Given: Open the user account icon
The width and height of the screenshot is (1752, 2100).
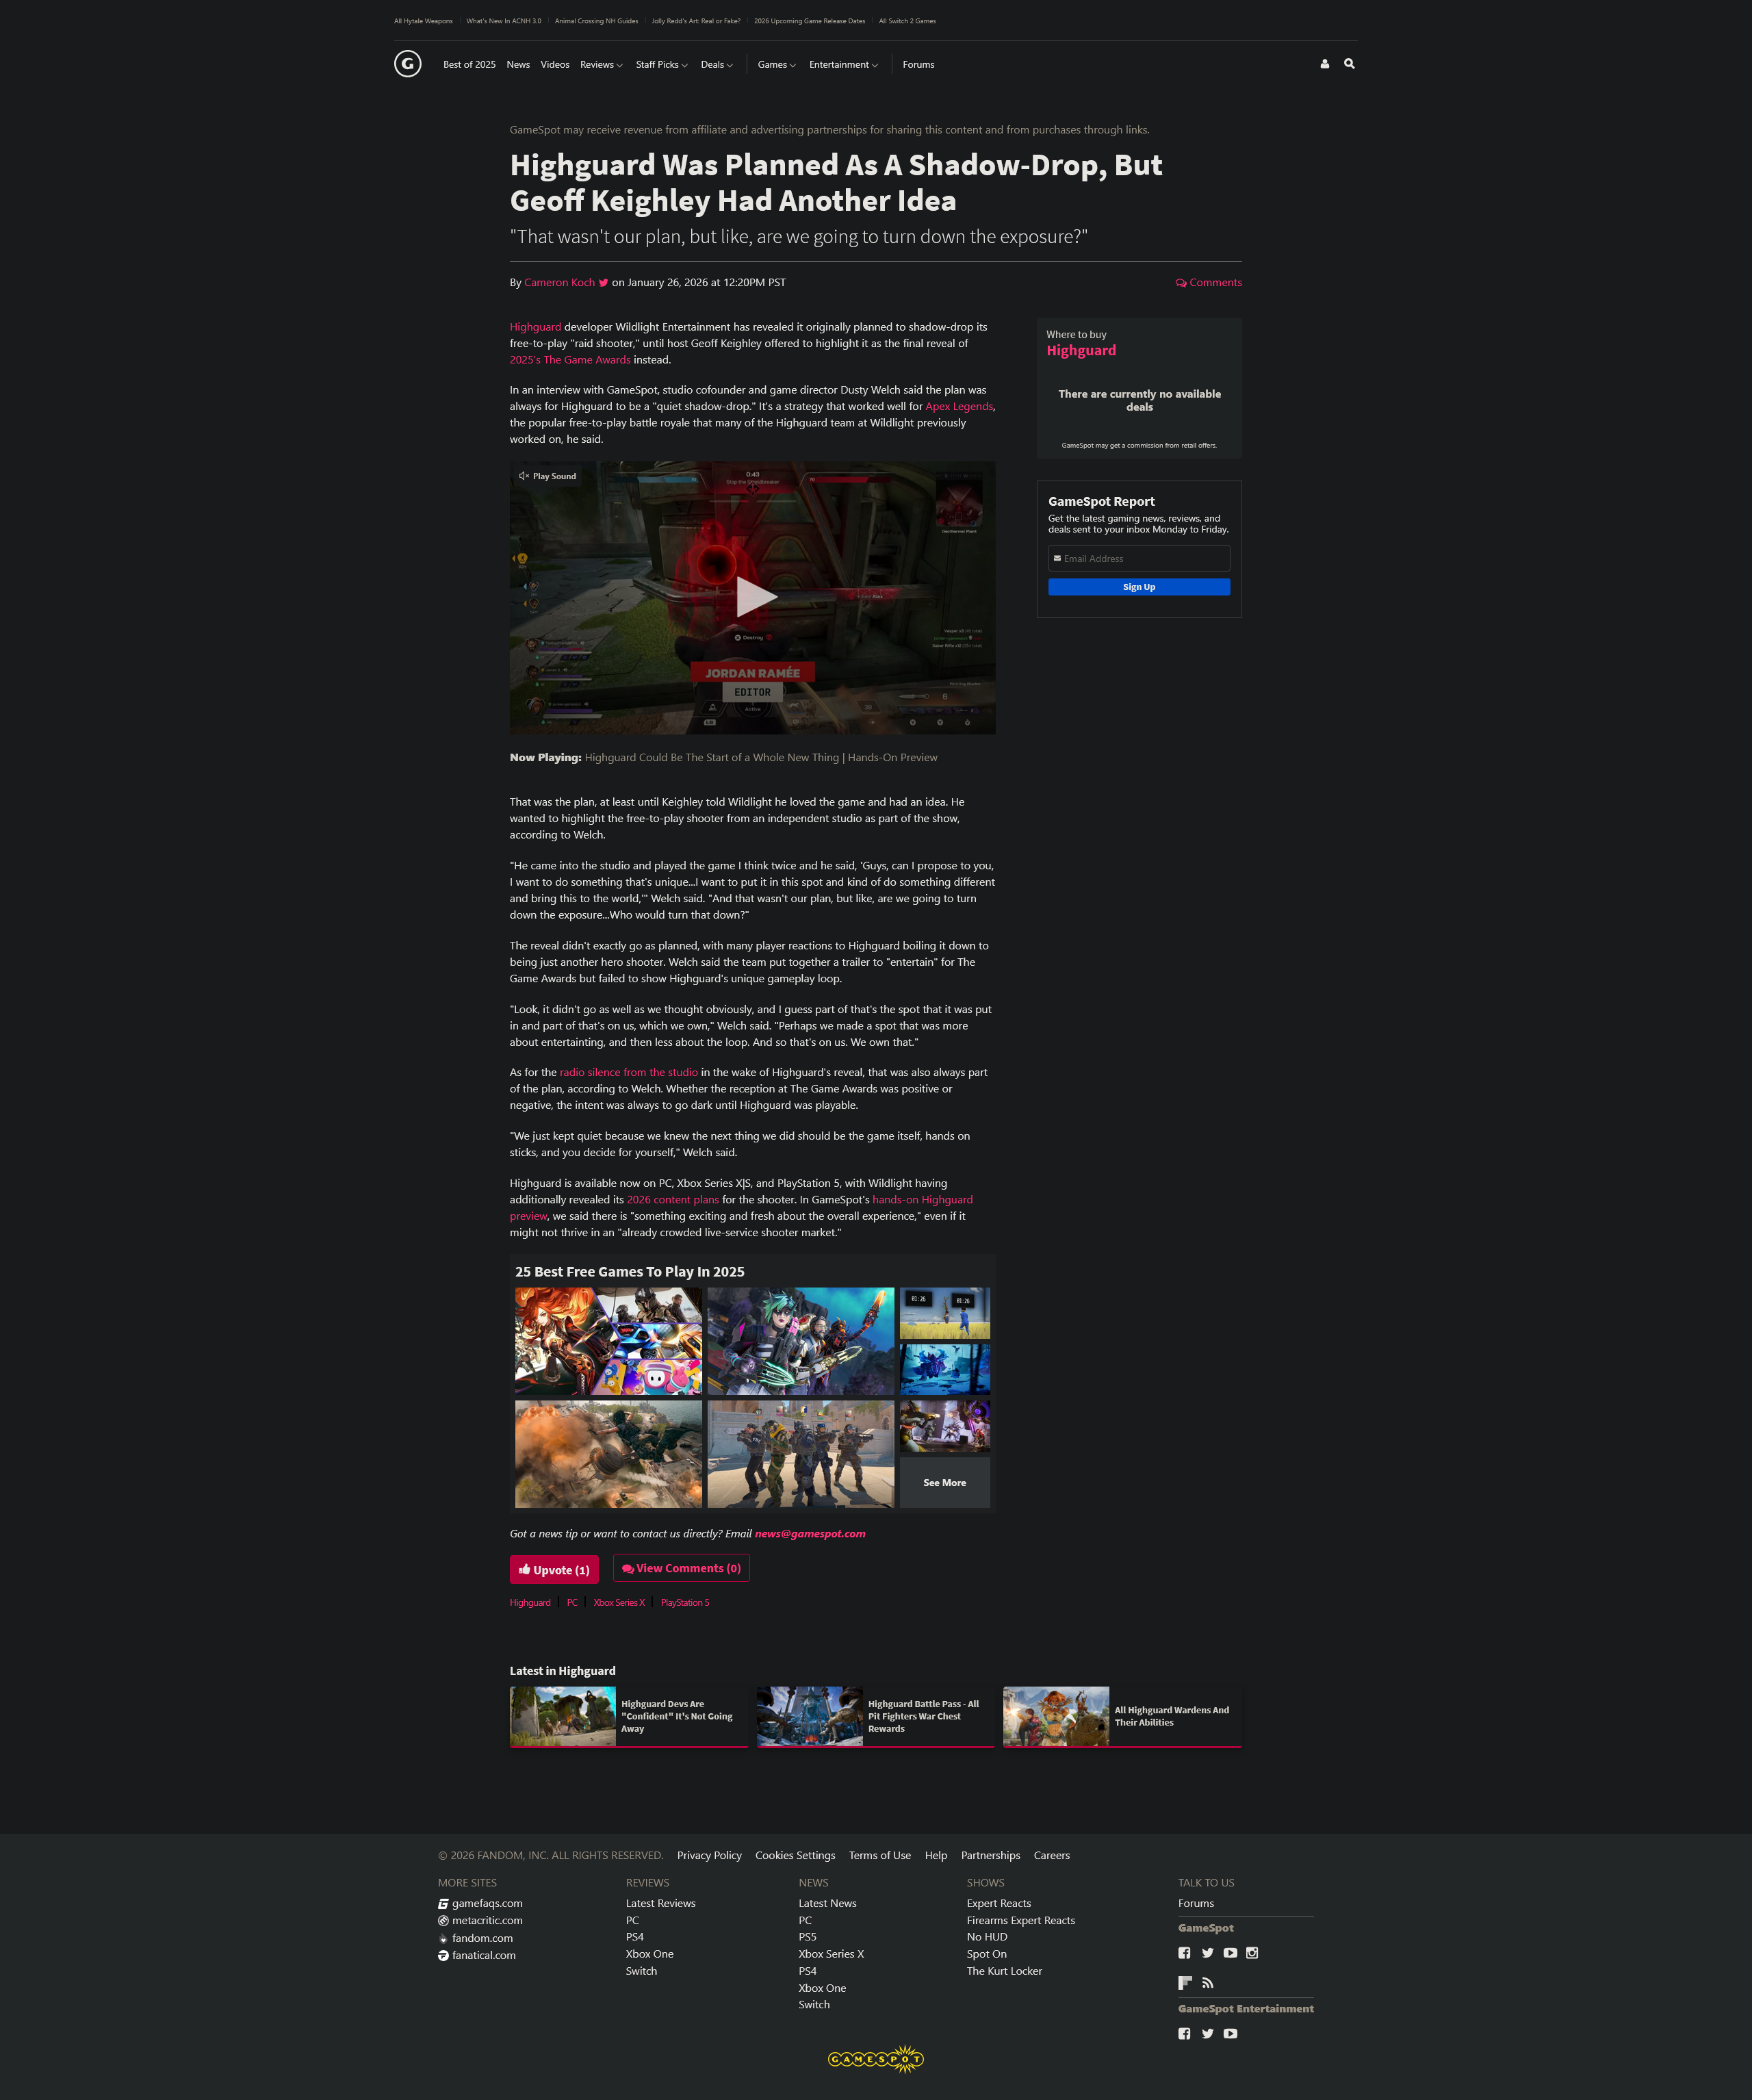Looking at the screenshot, I should [x=1324, y=64].
